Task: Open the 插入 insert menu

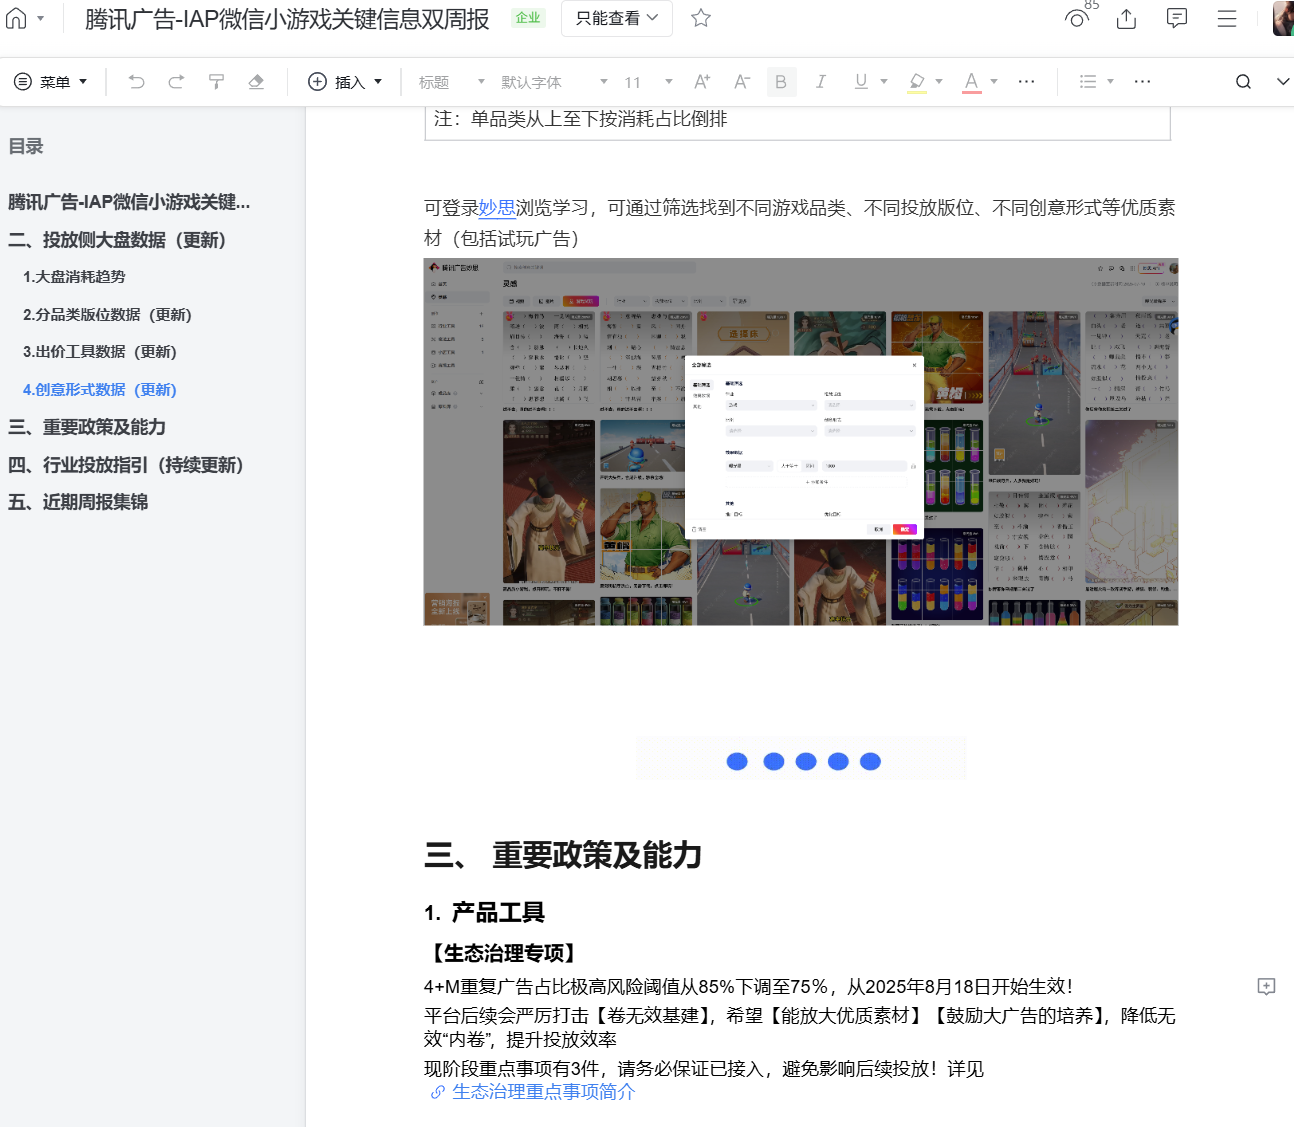Action: 345,82
